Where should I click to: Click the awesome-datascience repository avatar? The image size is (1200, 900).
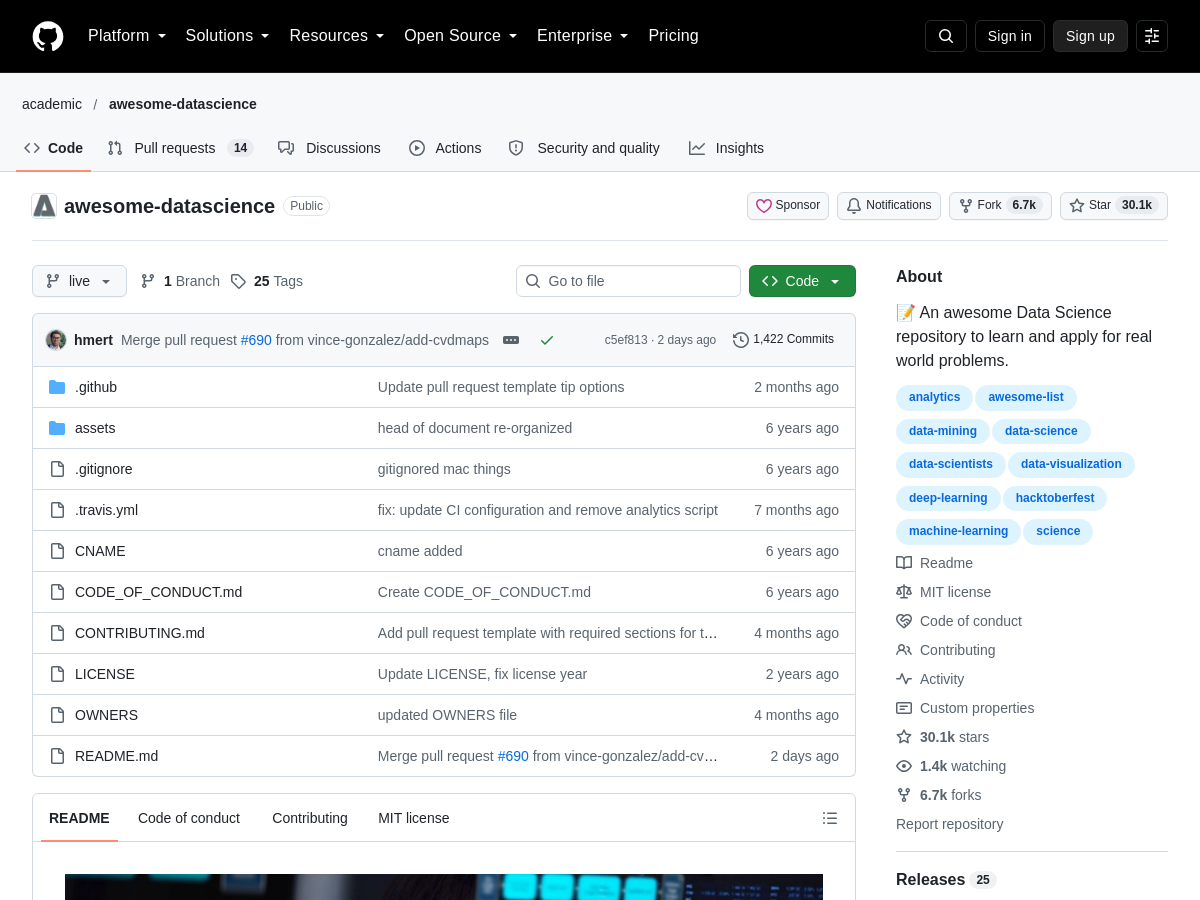coord(44,206)
